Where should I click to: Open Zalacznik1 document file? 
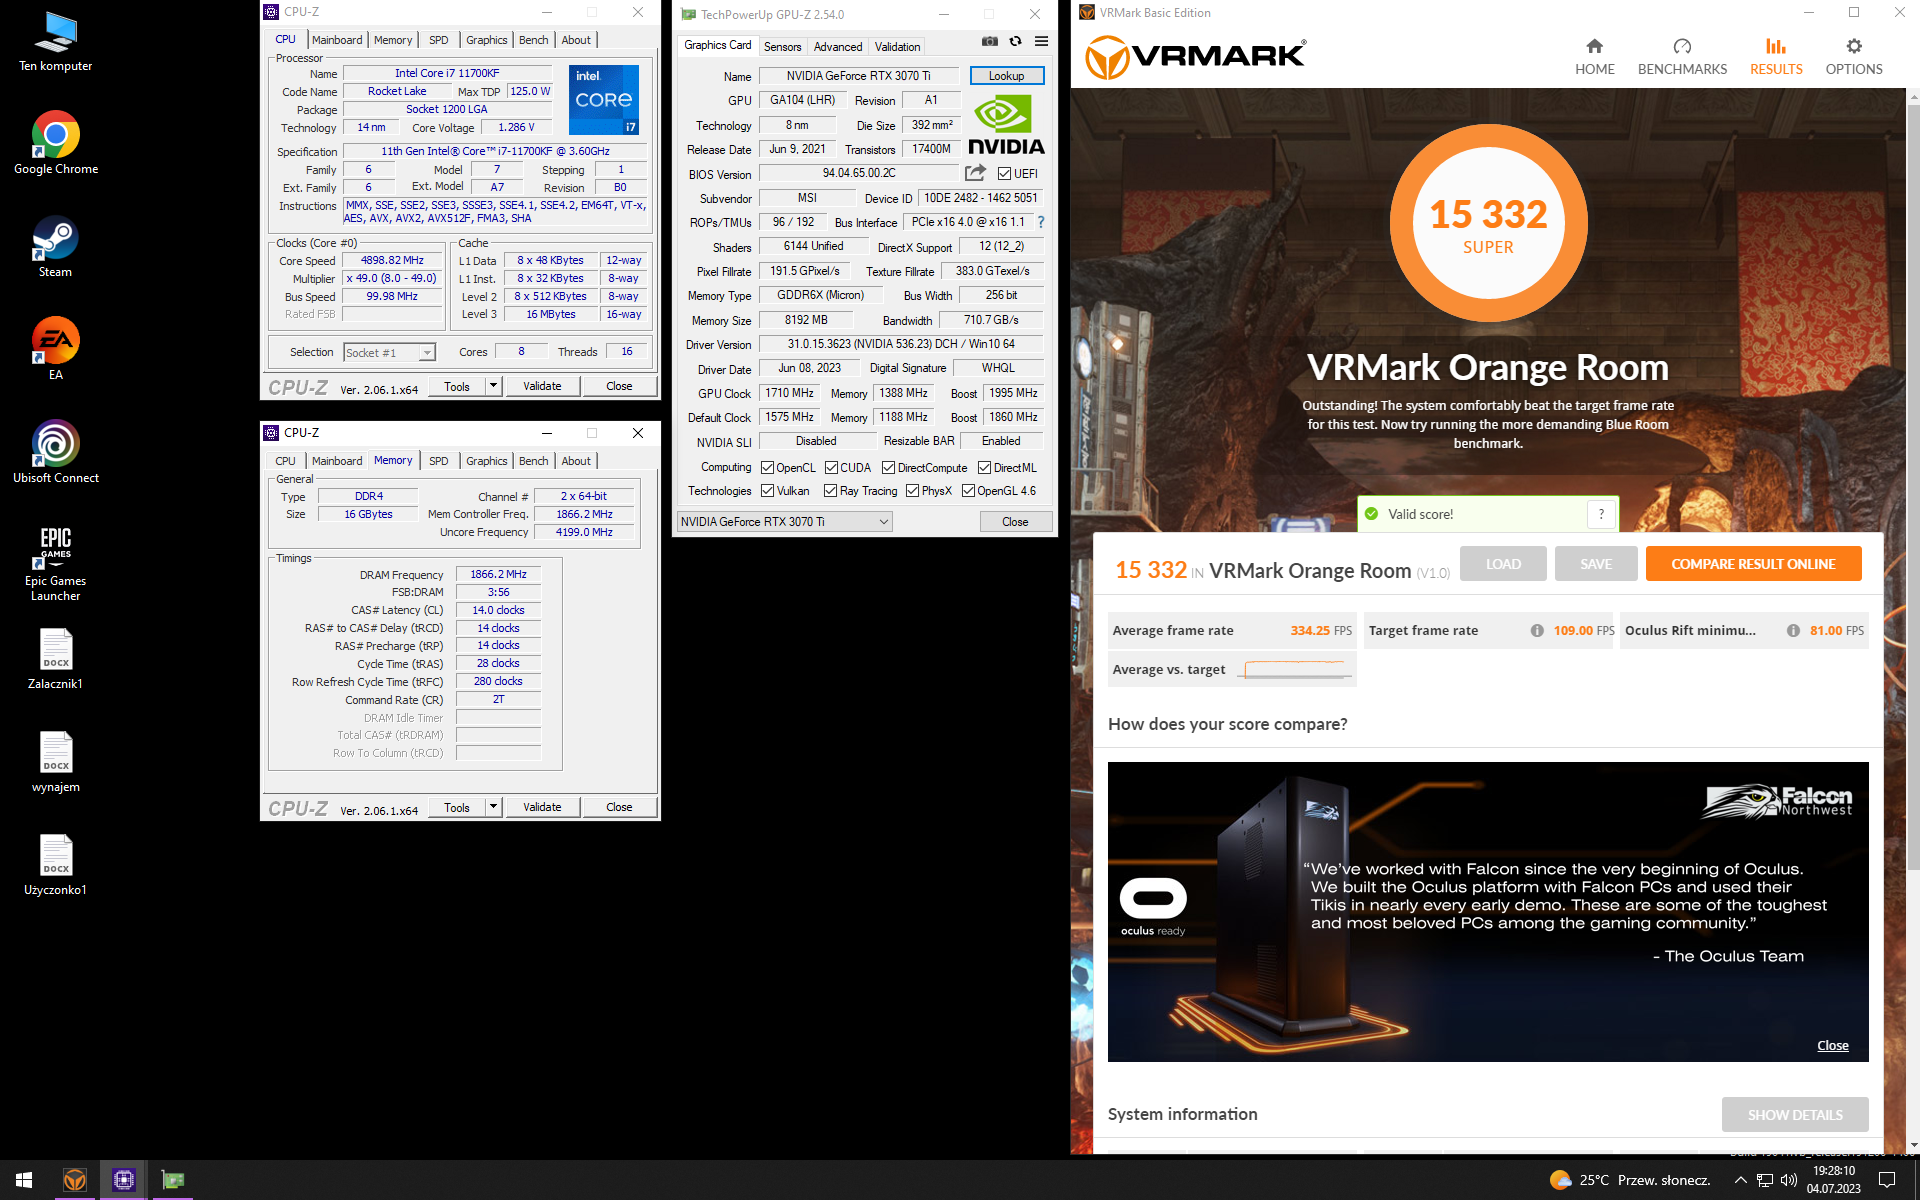(x=55, y=659)
